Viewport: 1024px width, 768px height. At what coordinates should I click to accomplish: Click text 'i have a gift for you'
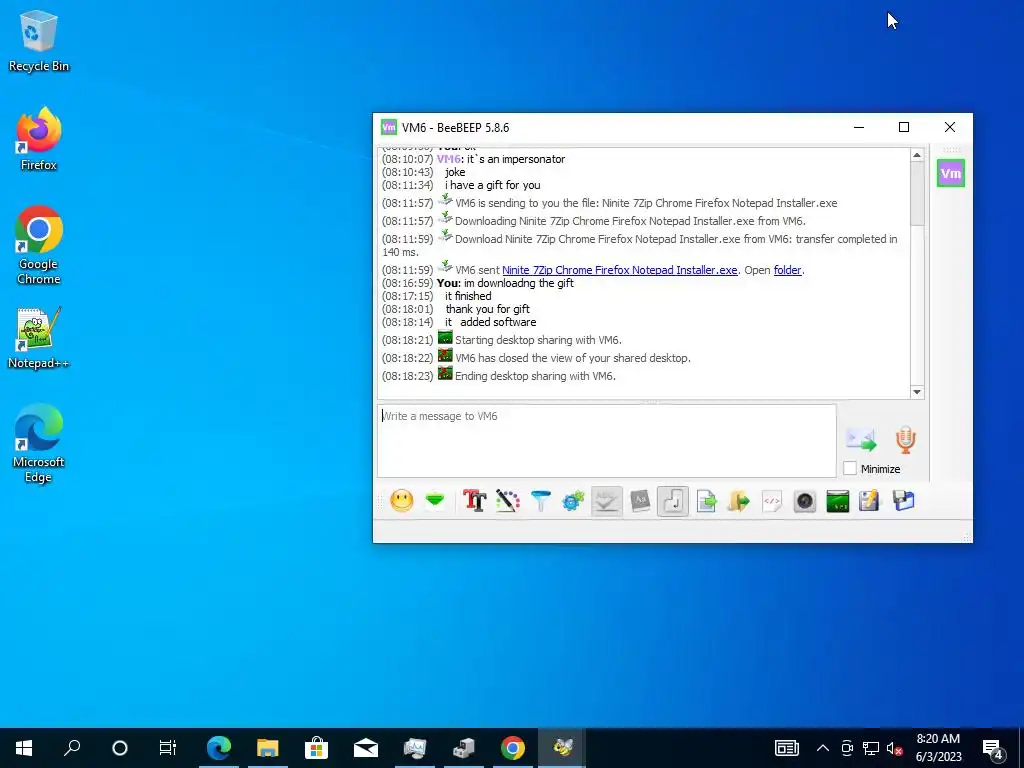coord(492,185)
